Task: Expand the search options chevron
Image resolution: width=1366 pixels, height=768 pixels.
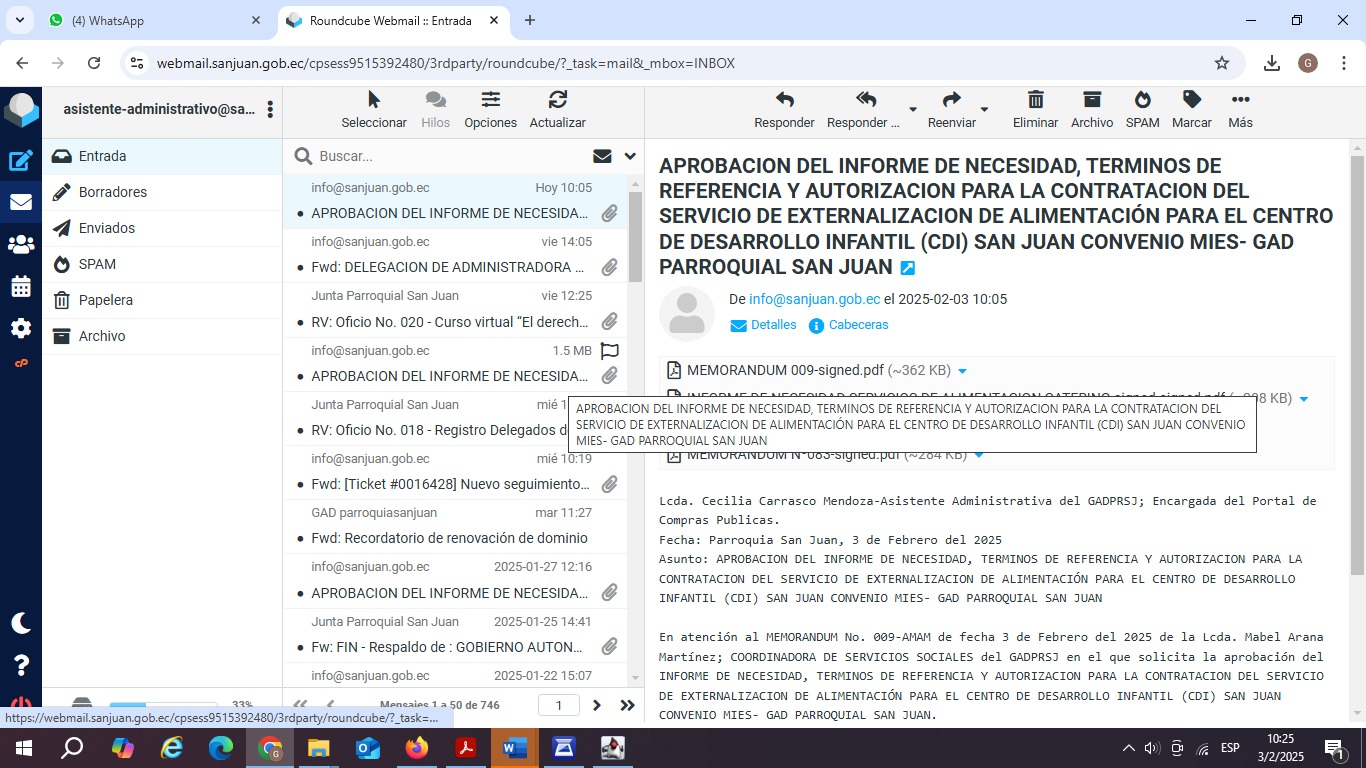Action: [630, 156]
